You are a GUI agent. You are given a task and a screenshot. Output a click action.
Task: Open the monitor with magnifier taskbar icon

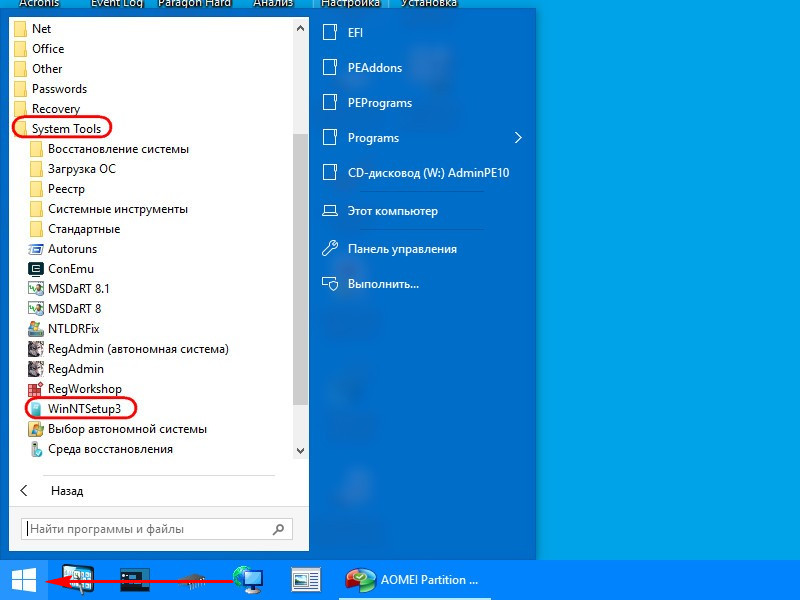78,580
